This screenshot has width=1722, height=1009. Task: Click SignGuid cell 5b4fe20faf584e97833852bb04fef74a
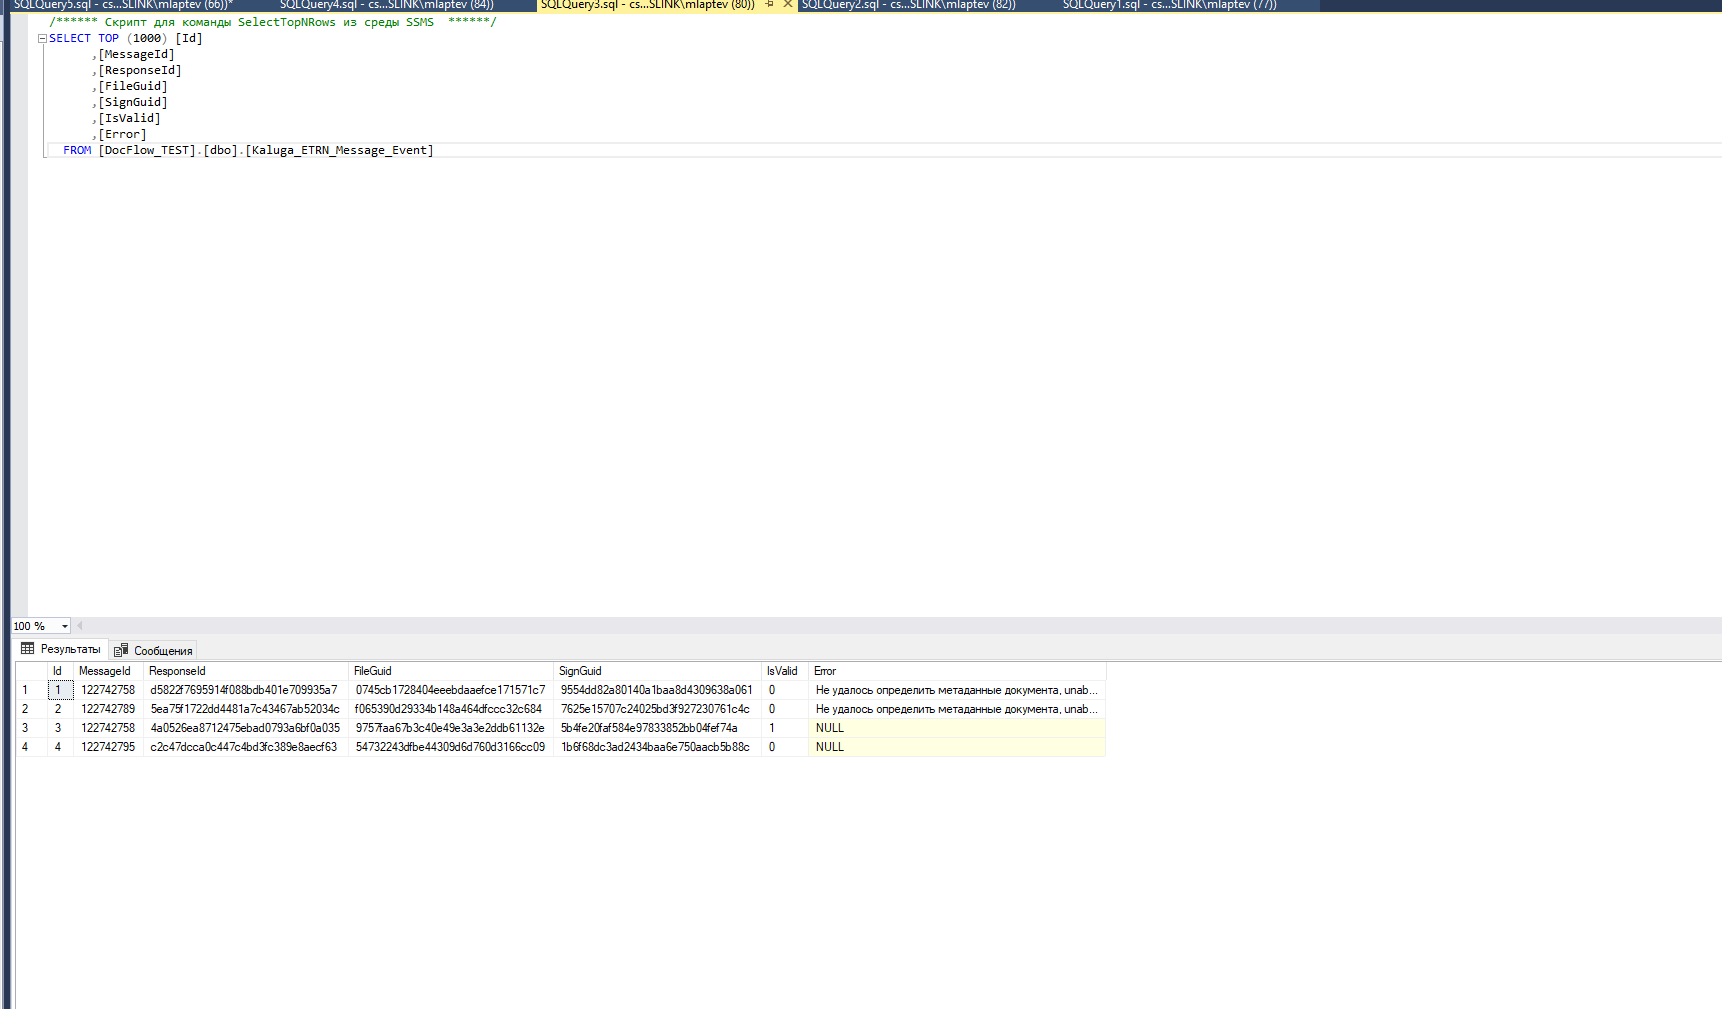[x=657, y=728]
